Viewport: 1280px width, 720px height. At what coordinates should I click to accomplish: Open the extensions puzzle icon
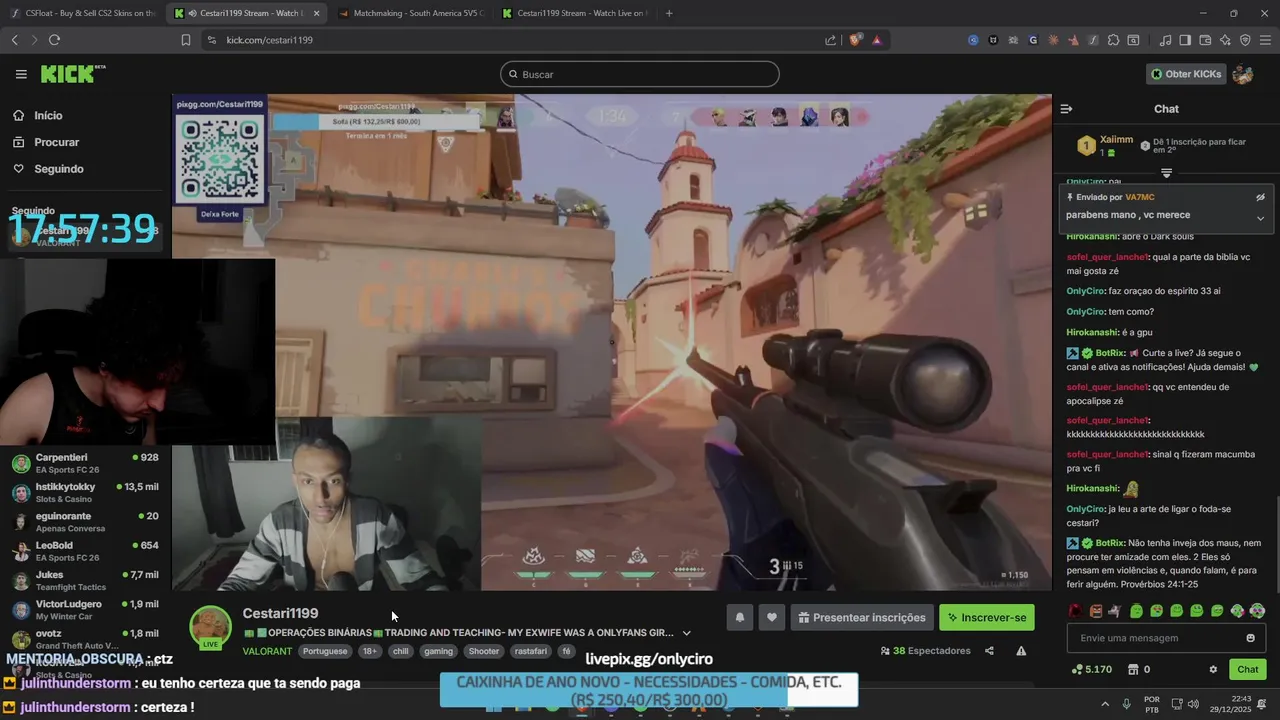[1113, 40]
